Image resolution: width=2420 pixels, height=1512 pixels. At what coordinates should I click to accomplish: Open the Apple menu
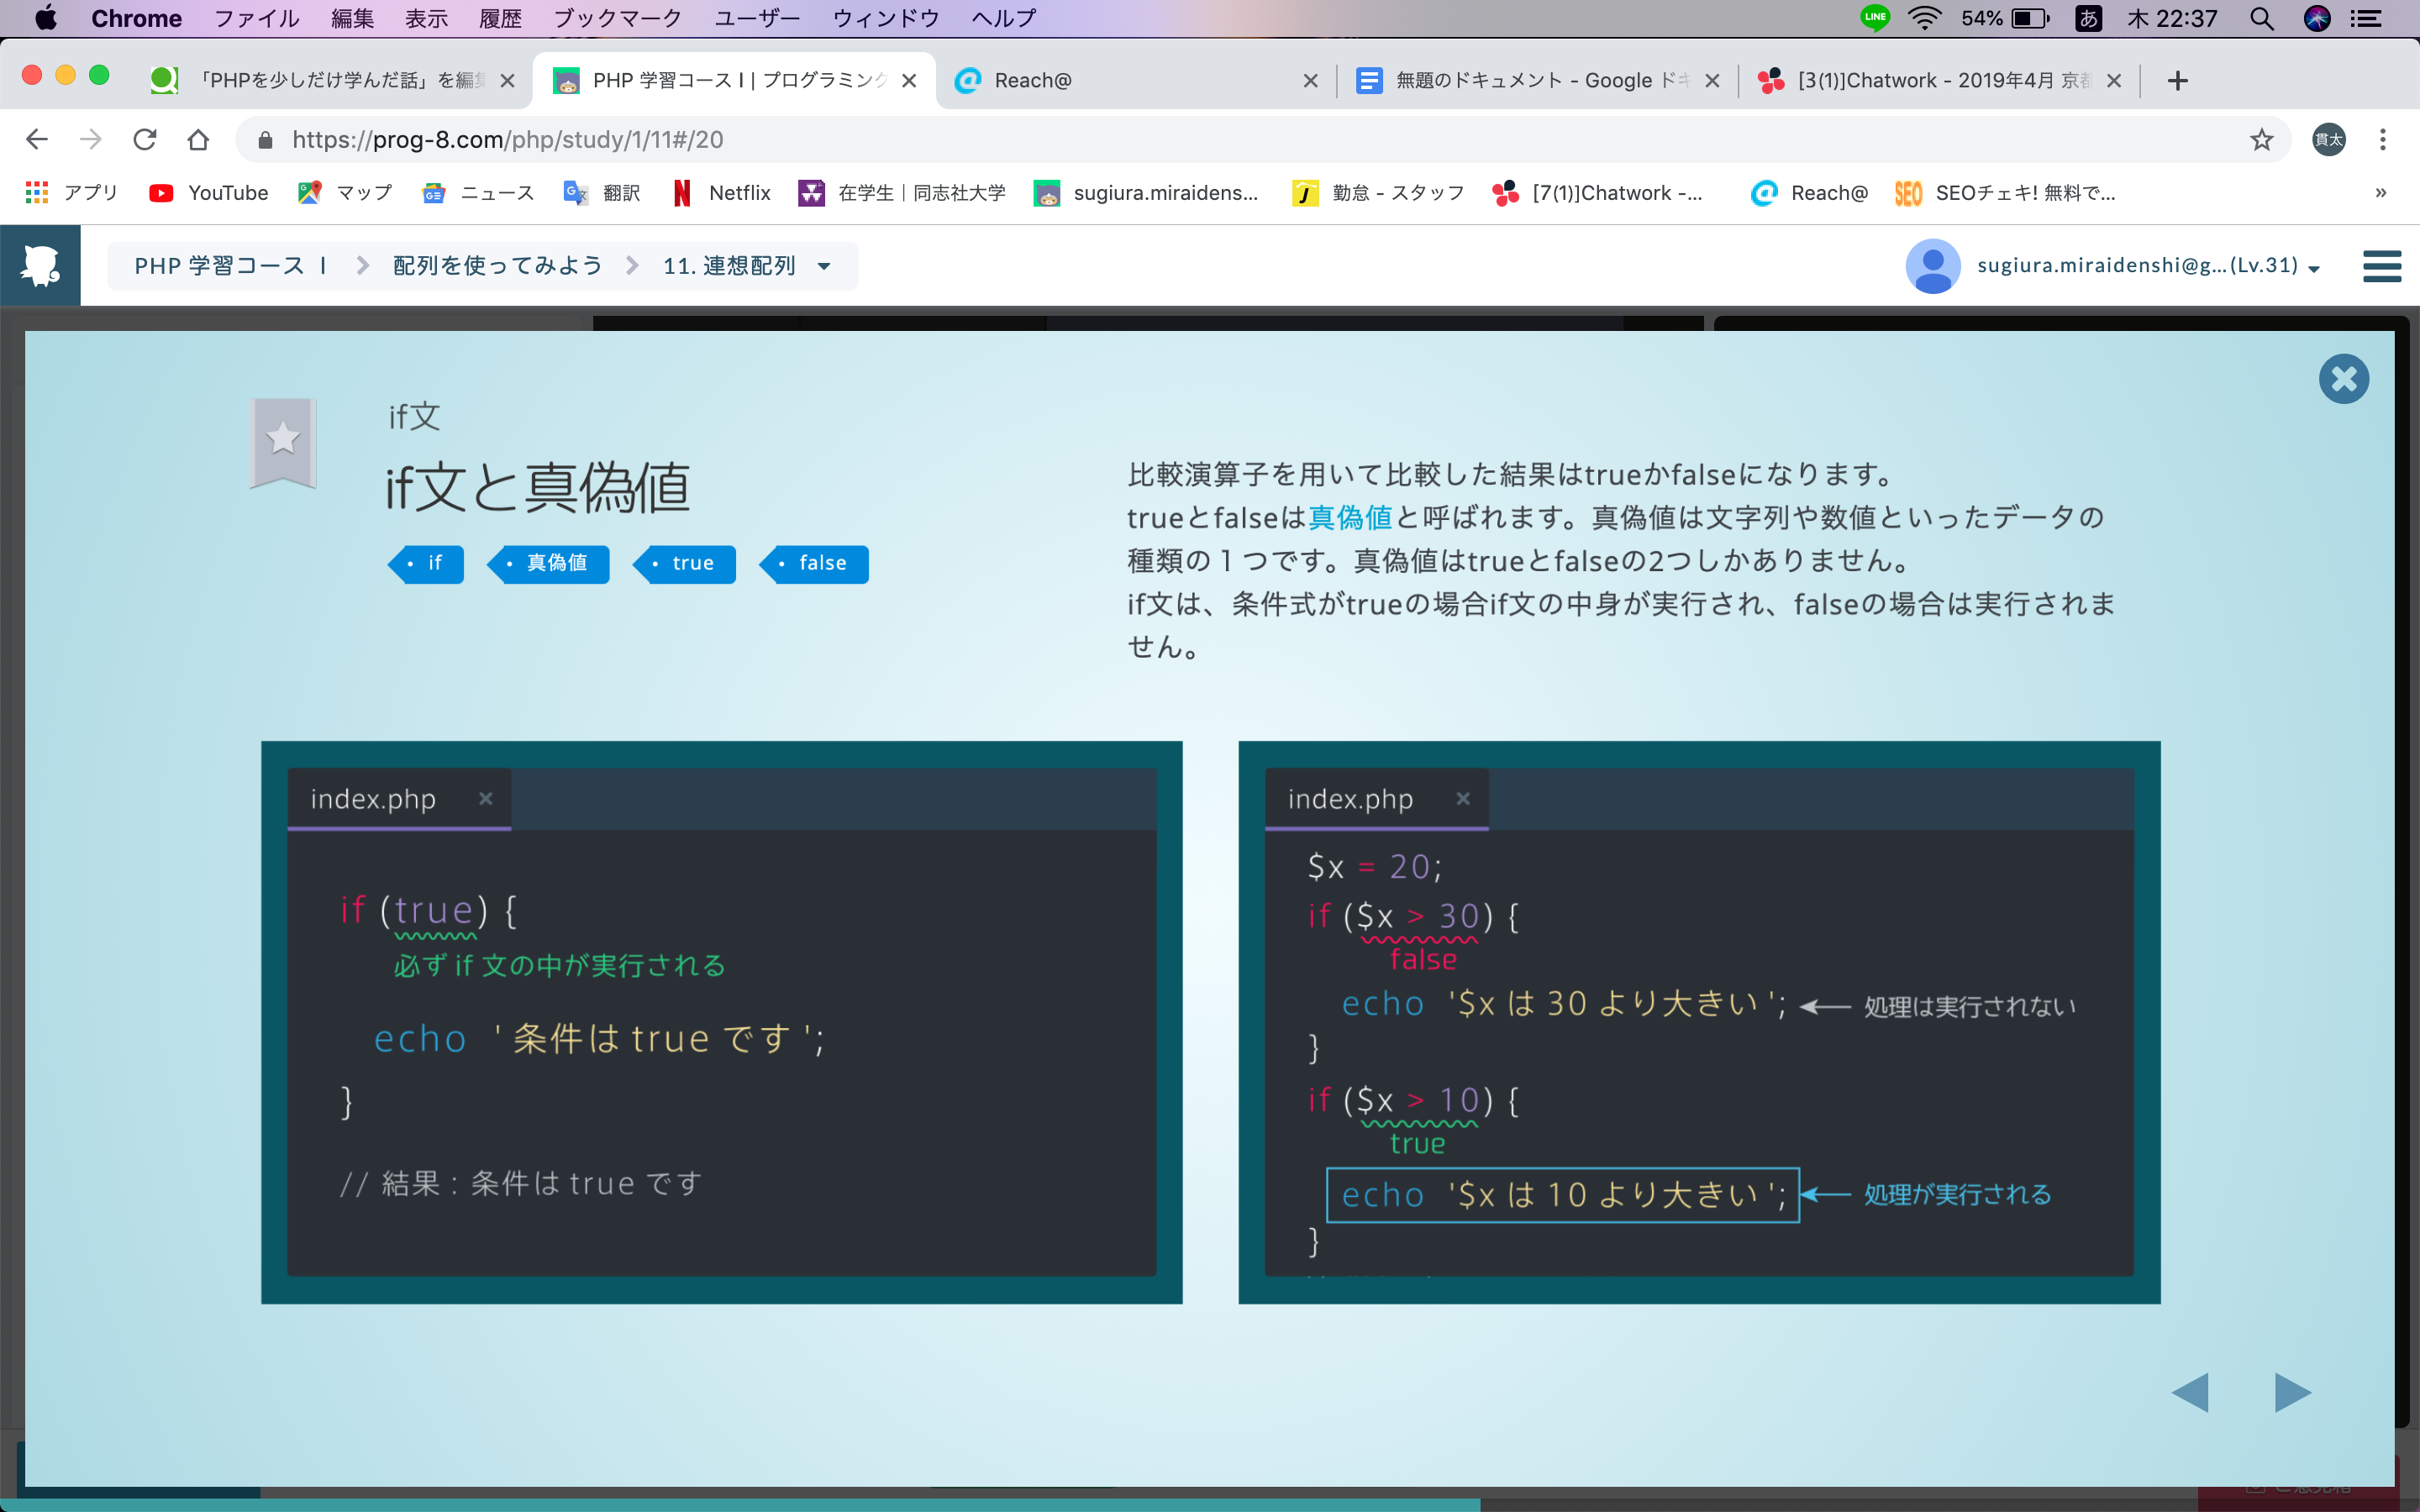coord(46,18)
